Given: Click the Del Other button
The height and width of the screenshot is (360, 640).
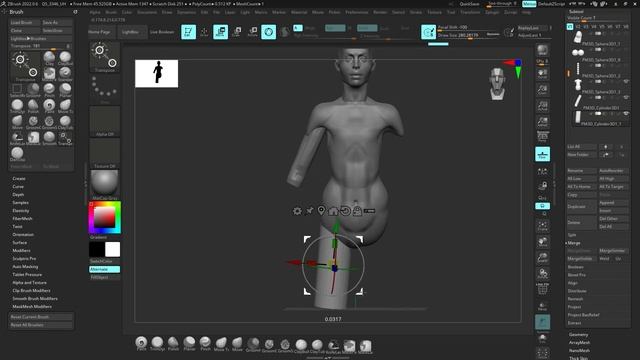Looking at the screenshot, I should point(613,219).
